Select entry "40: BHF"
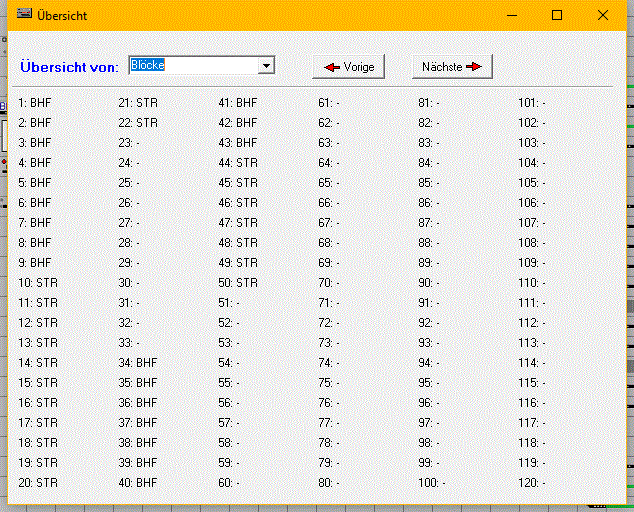This screenshot has height=512, width=634. coord(137,483)
